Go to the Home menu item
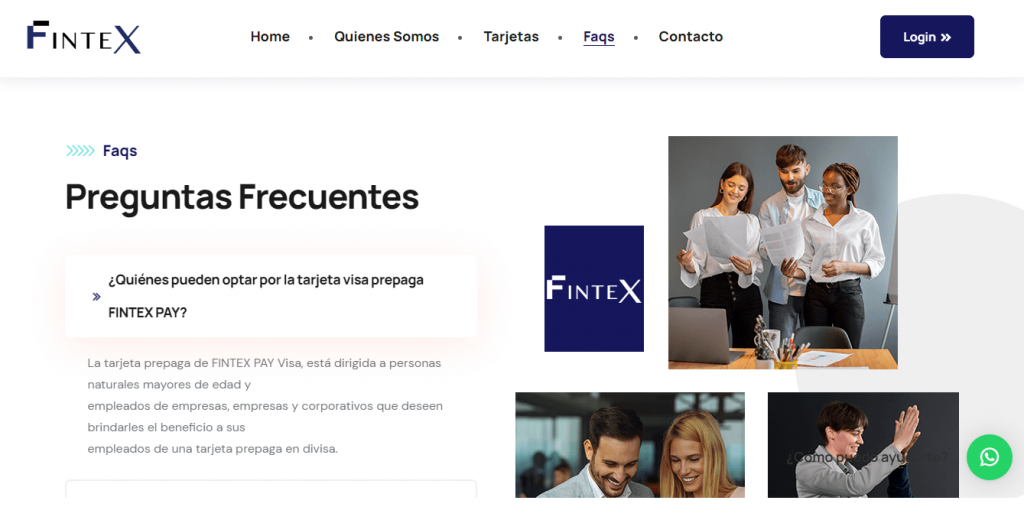 pos(270,37)
